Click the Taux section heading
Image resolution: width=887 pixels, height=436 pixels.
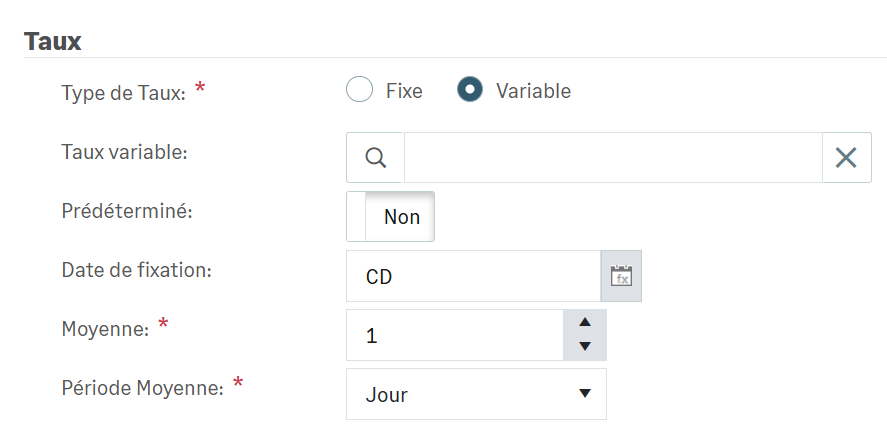pyautogui.click(x=52, y=41)
